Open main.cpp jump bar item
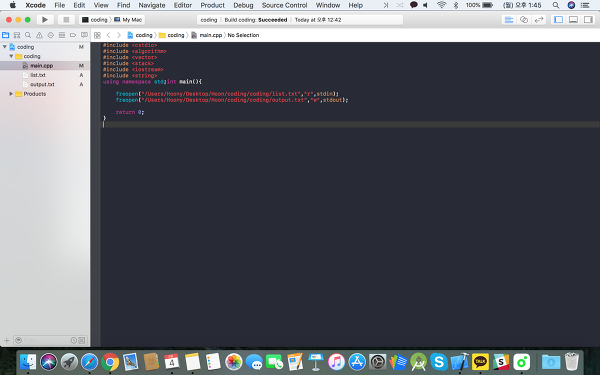Screen dimensions: 600x375 click(x=207, y=35)
